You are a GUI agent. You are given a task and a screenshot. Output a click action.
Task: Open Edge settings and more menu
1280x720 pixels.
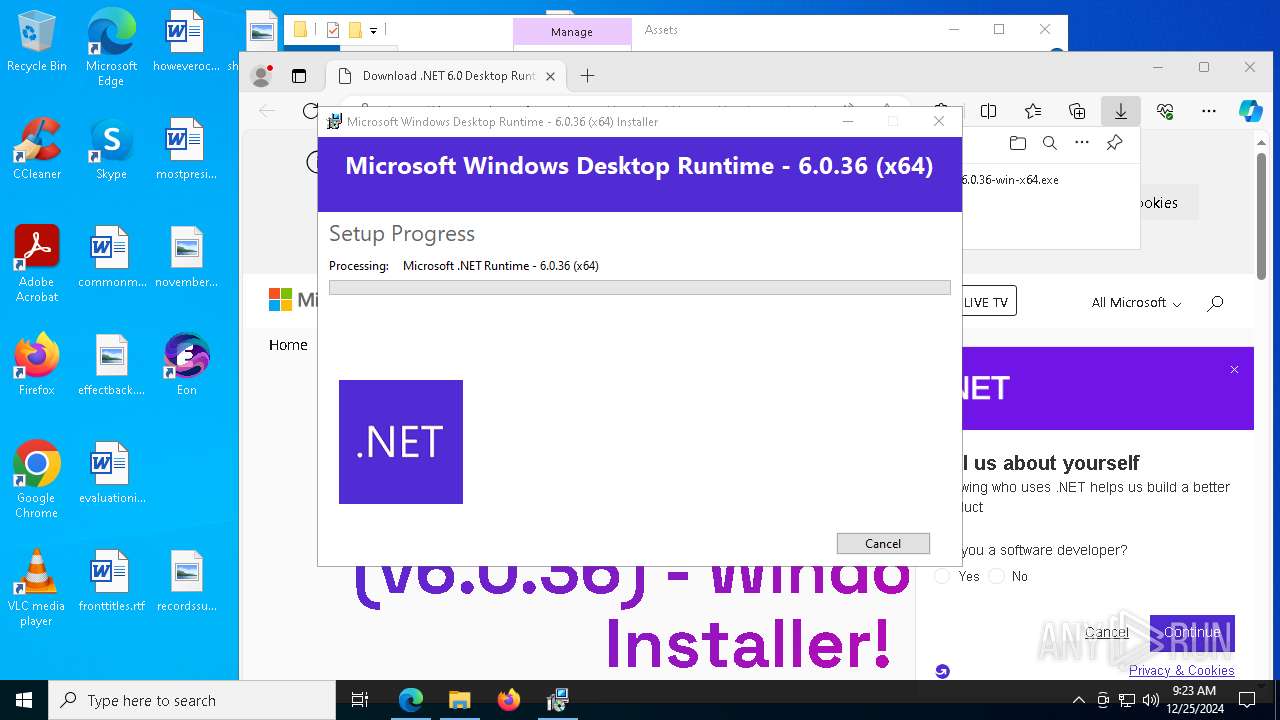click(x=1209, y=111)
